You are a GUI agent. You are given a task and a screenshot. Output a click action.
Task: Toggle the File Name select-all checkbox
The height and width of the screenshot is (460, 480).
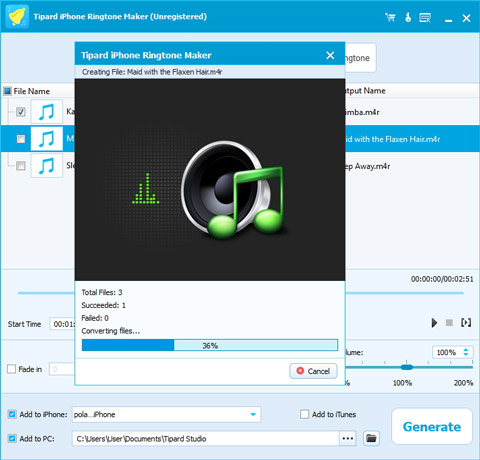coord(7,91)
